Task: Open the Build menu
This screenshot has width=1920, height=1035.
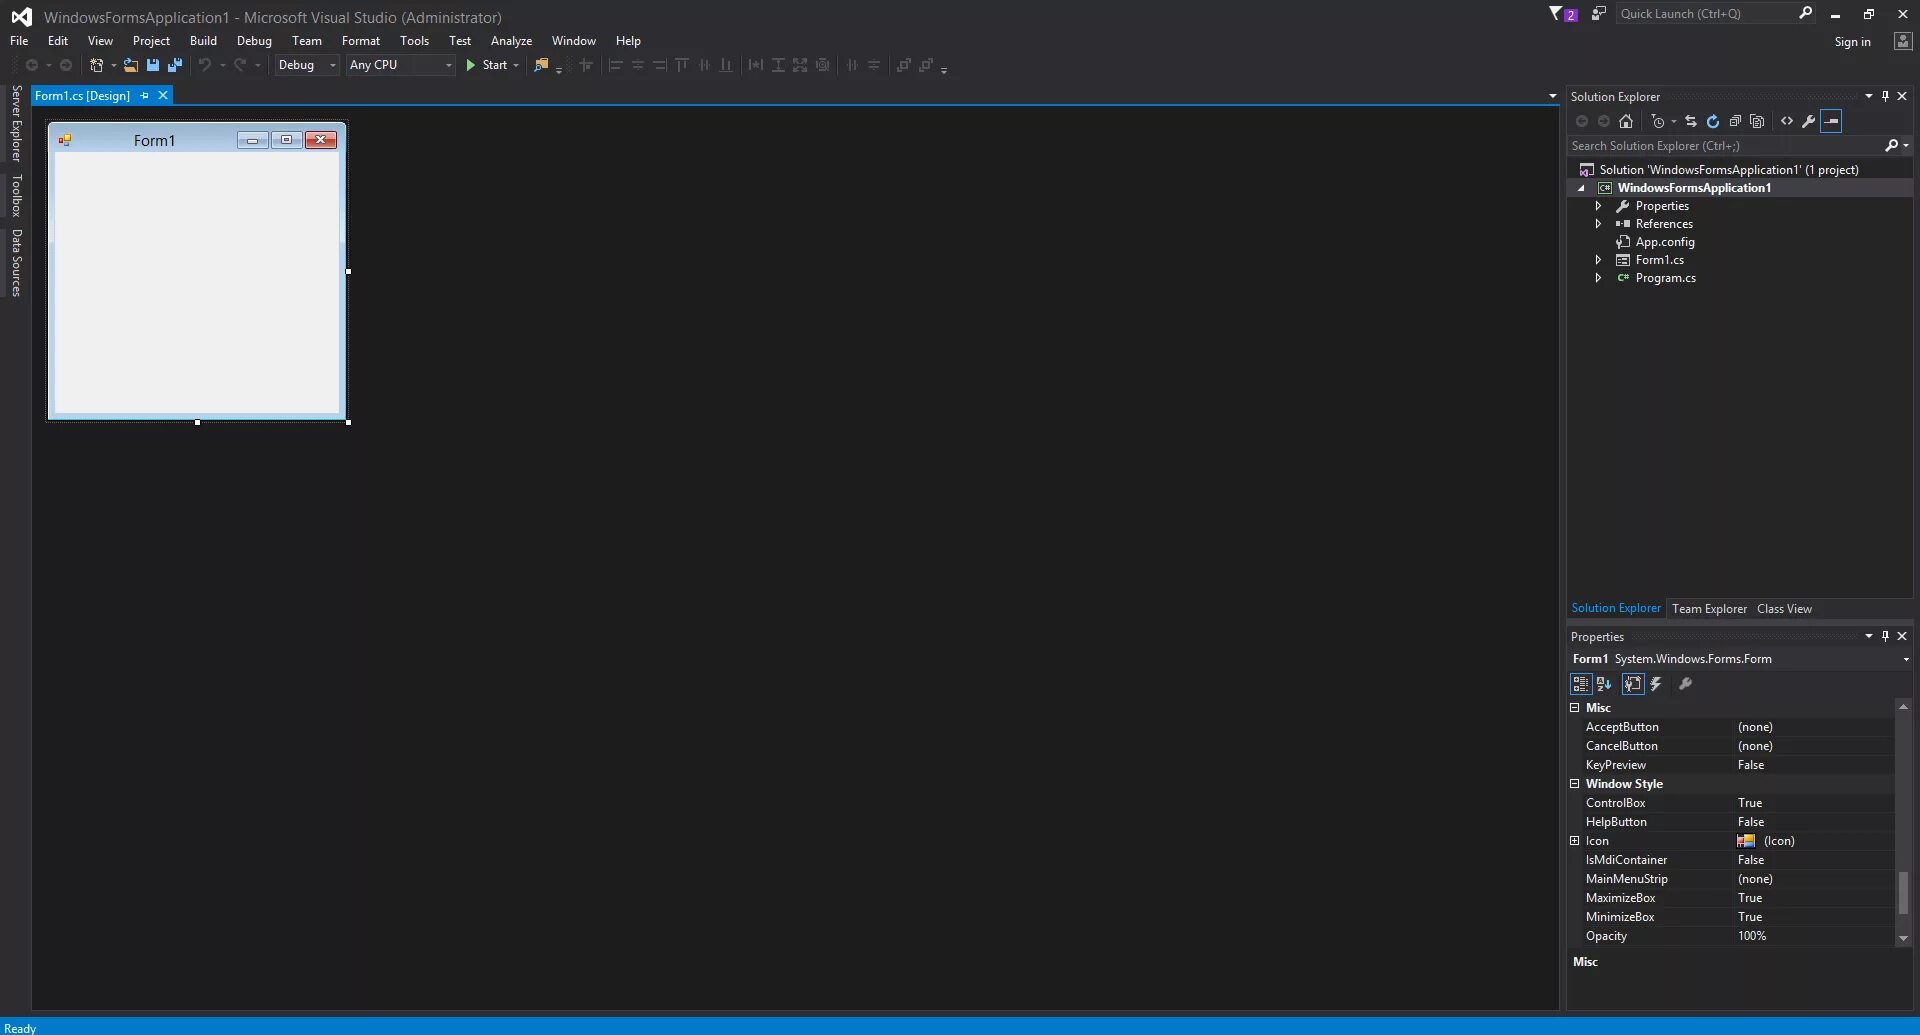Action: [x=203, y=41]
